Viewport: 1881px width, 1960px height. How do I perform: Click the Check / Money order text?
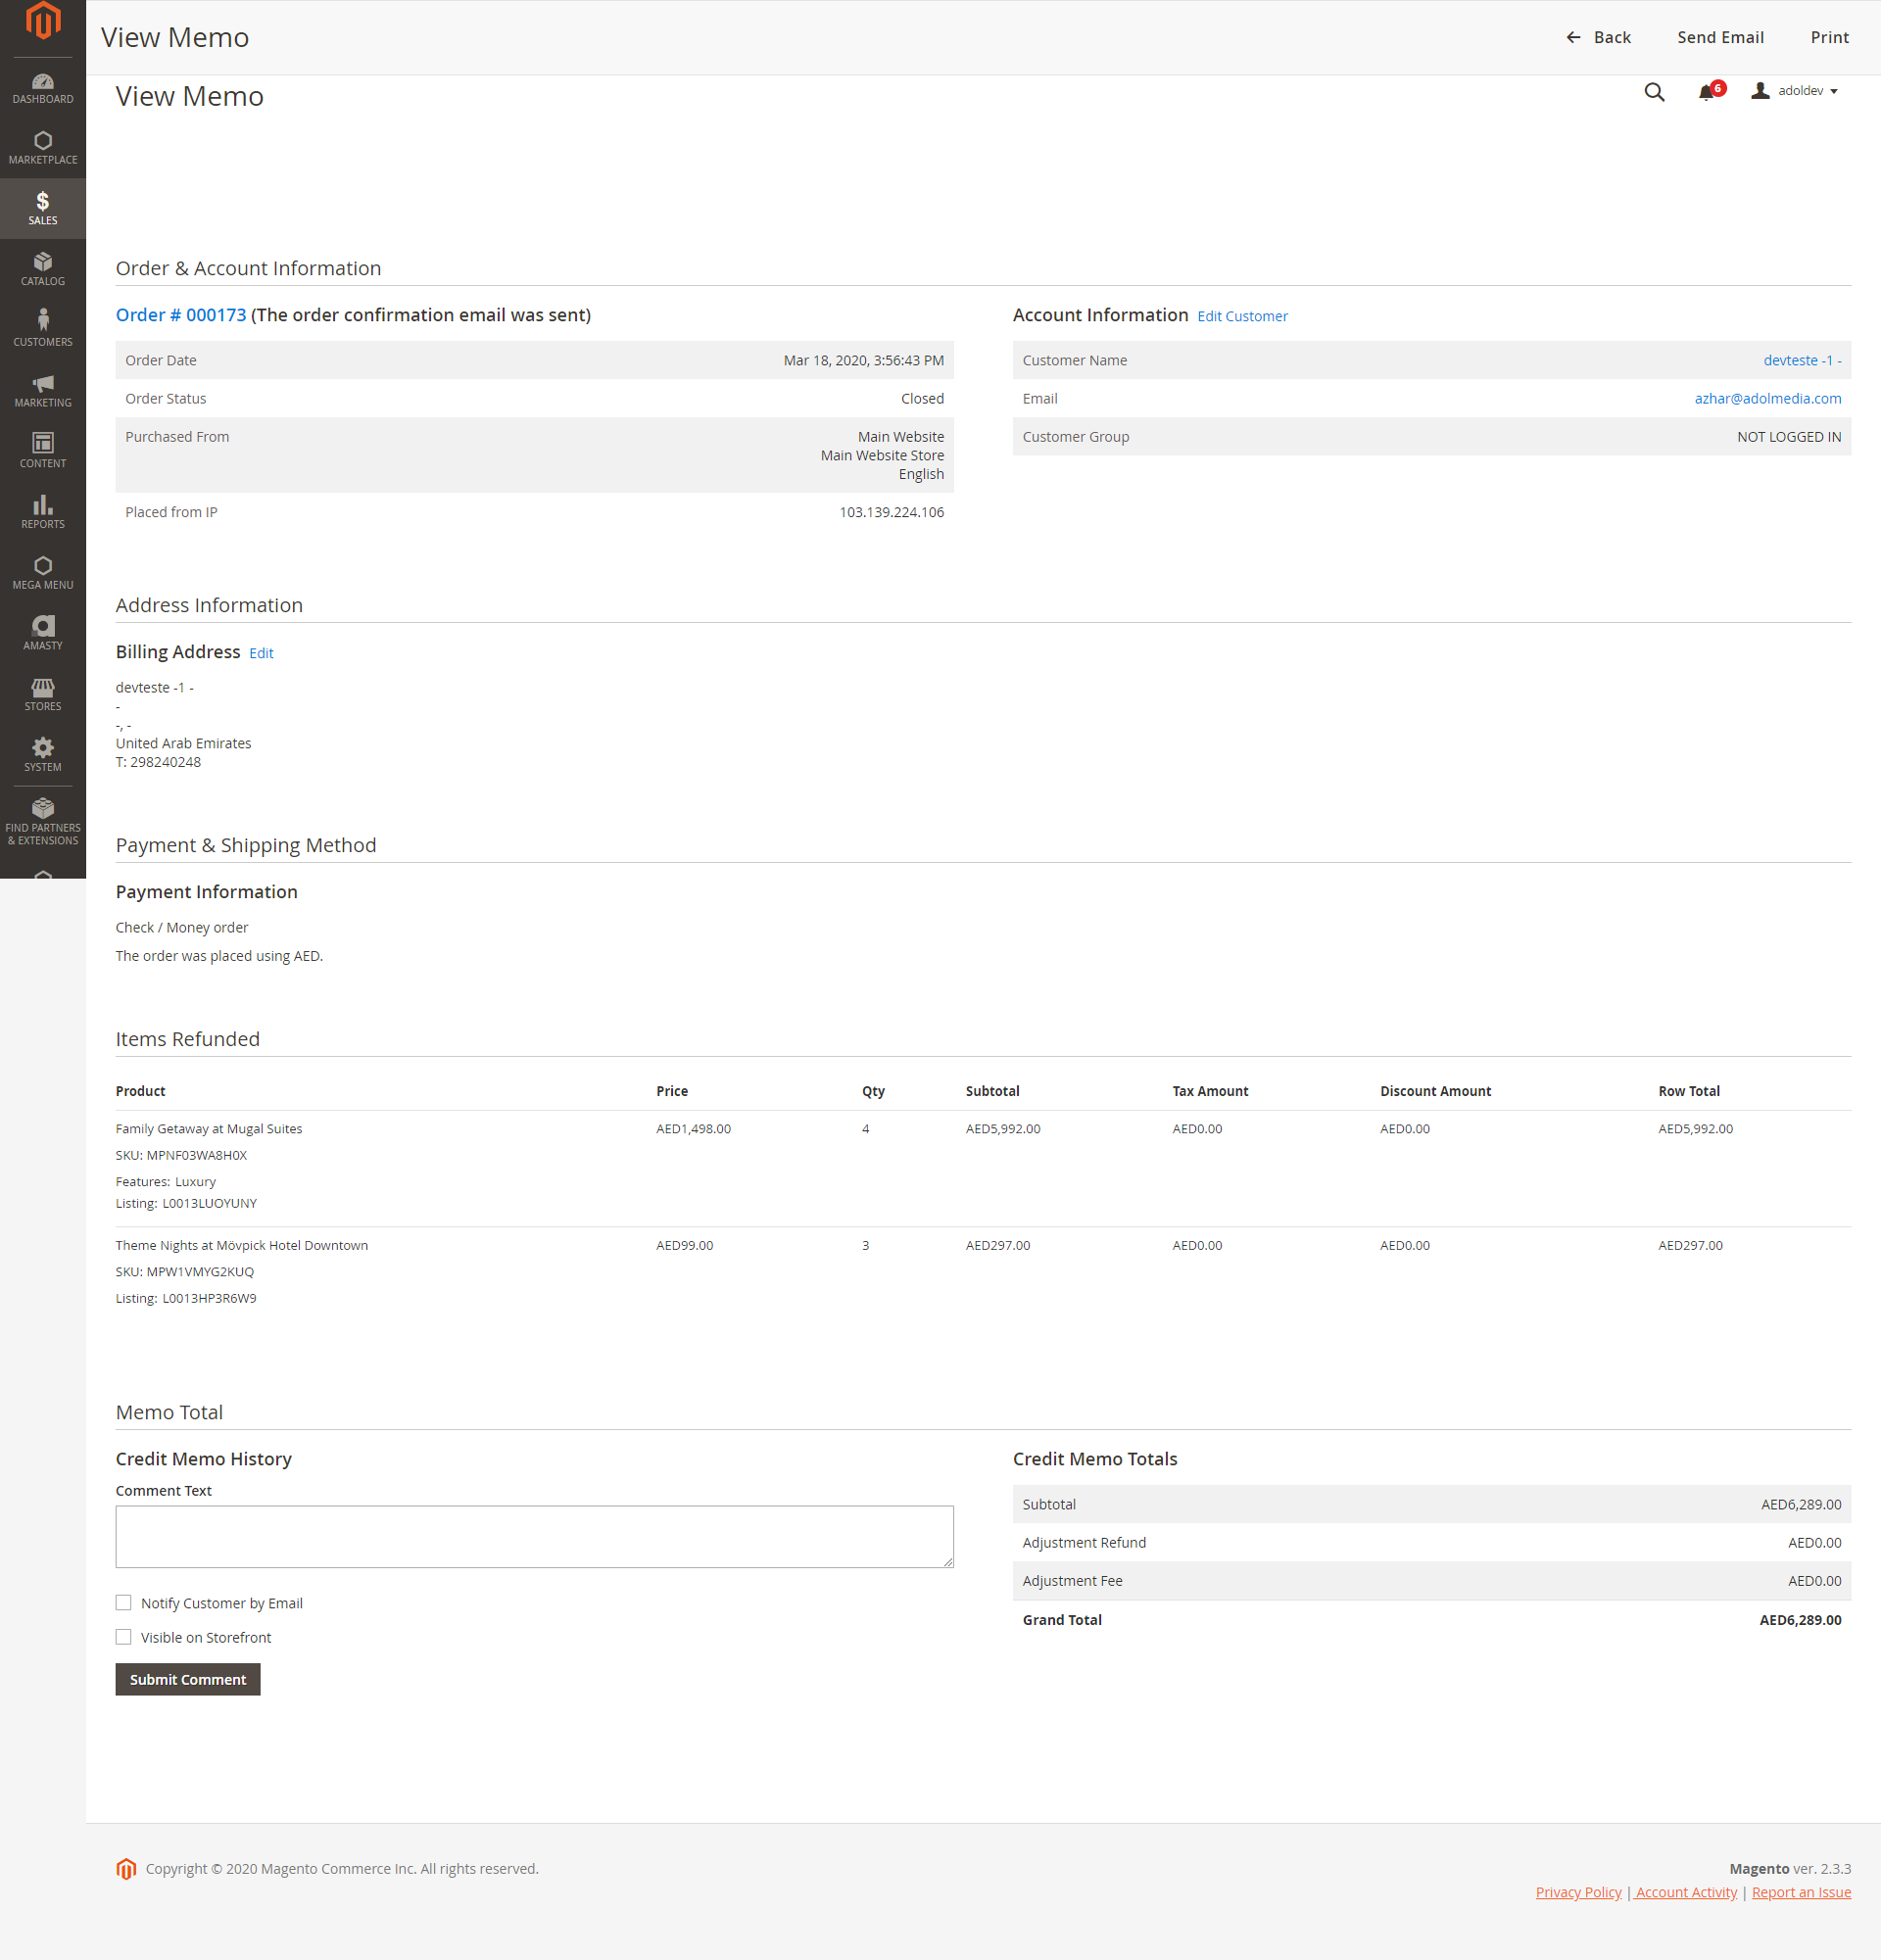tap(182, 928)
